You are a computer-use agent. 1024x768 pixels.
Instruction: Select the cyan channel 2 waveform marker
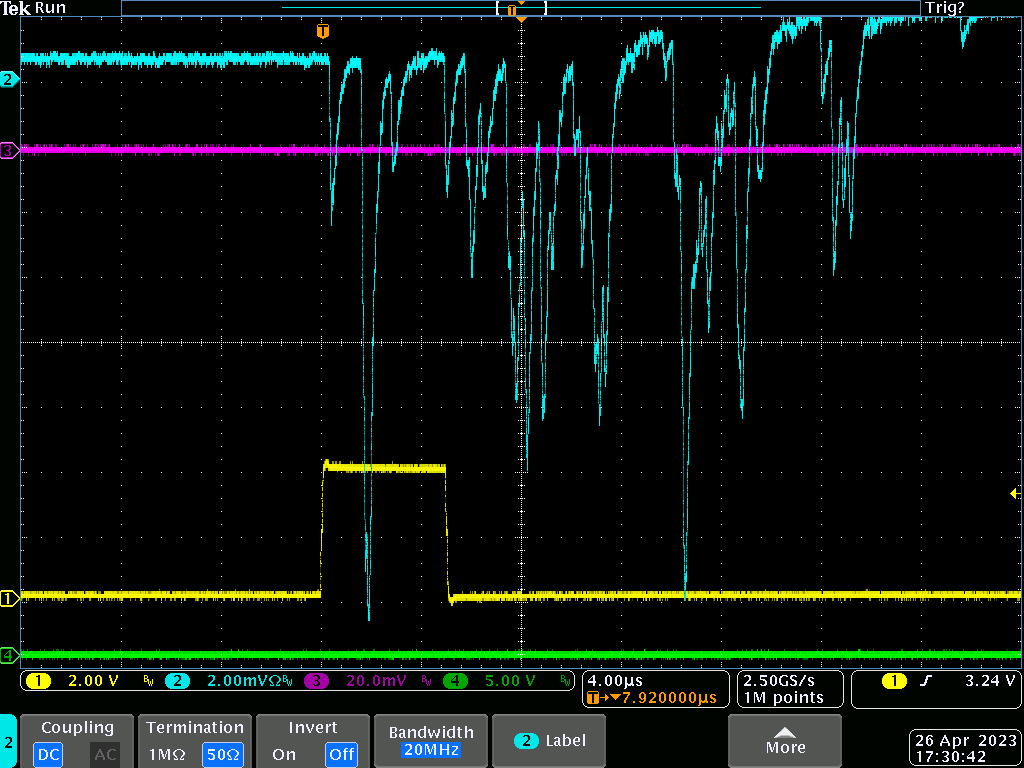pyautogui.click(x=8, y=79)
